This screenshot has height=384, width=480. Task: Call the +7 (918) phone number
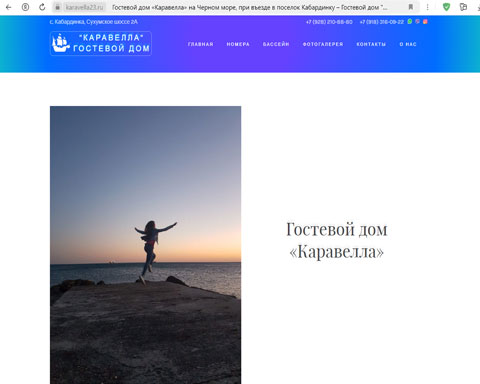pyautogui.click(x=382, y=22)
